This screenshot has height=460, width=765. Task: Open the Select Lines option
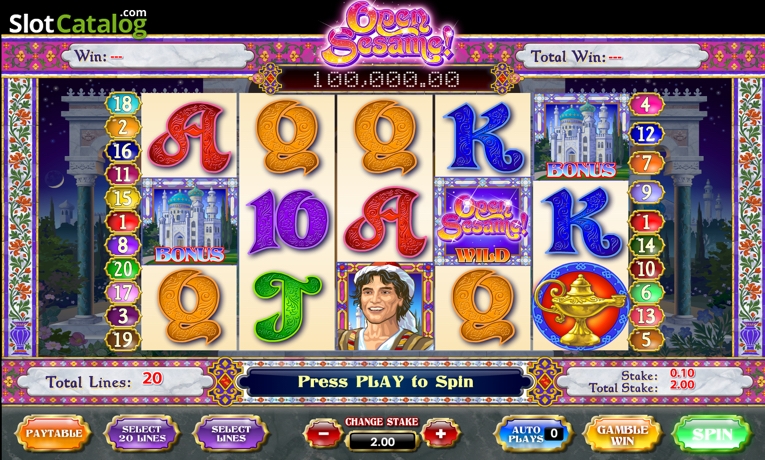[231, 433]
